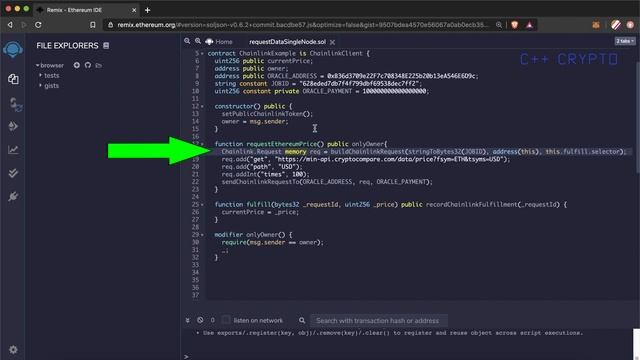
Task: Open the Remix home logo icon
Action: tap(13, 49)
